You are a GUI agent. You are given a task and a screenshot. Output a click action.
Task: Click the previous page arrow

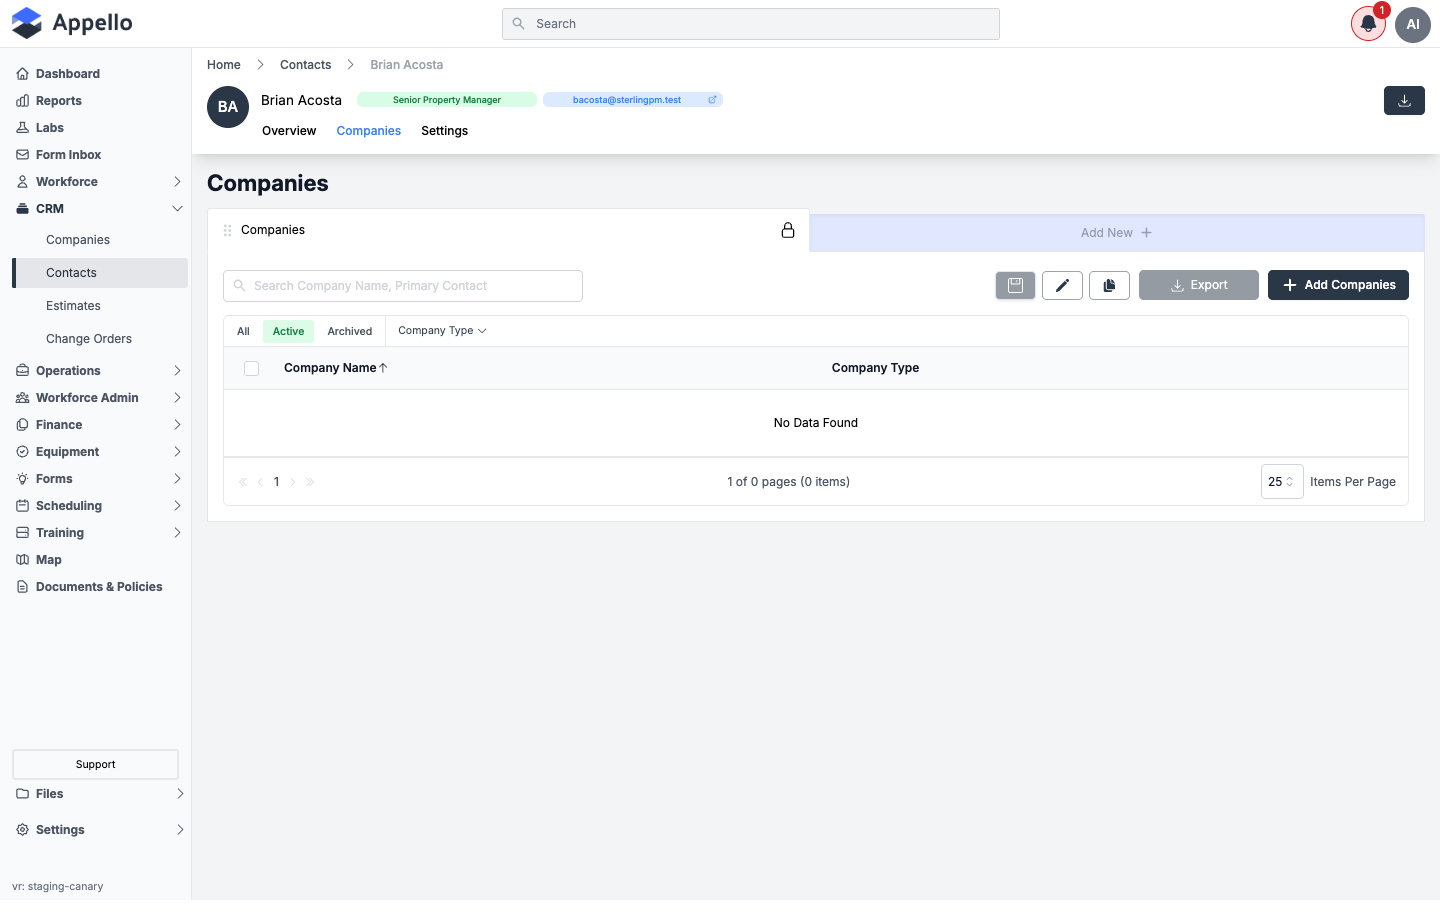[x=260, y=482]
